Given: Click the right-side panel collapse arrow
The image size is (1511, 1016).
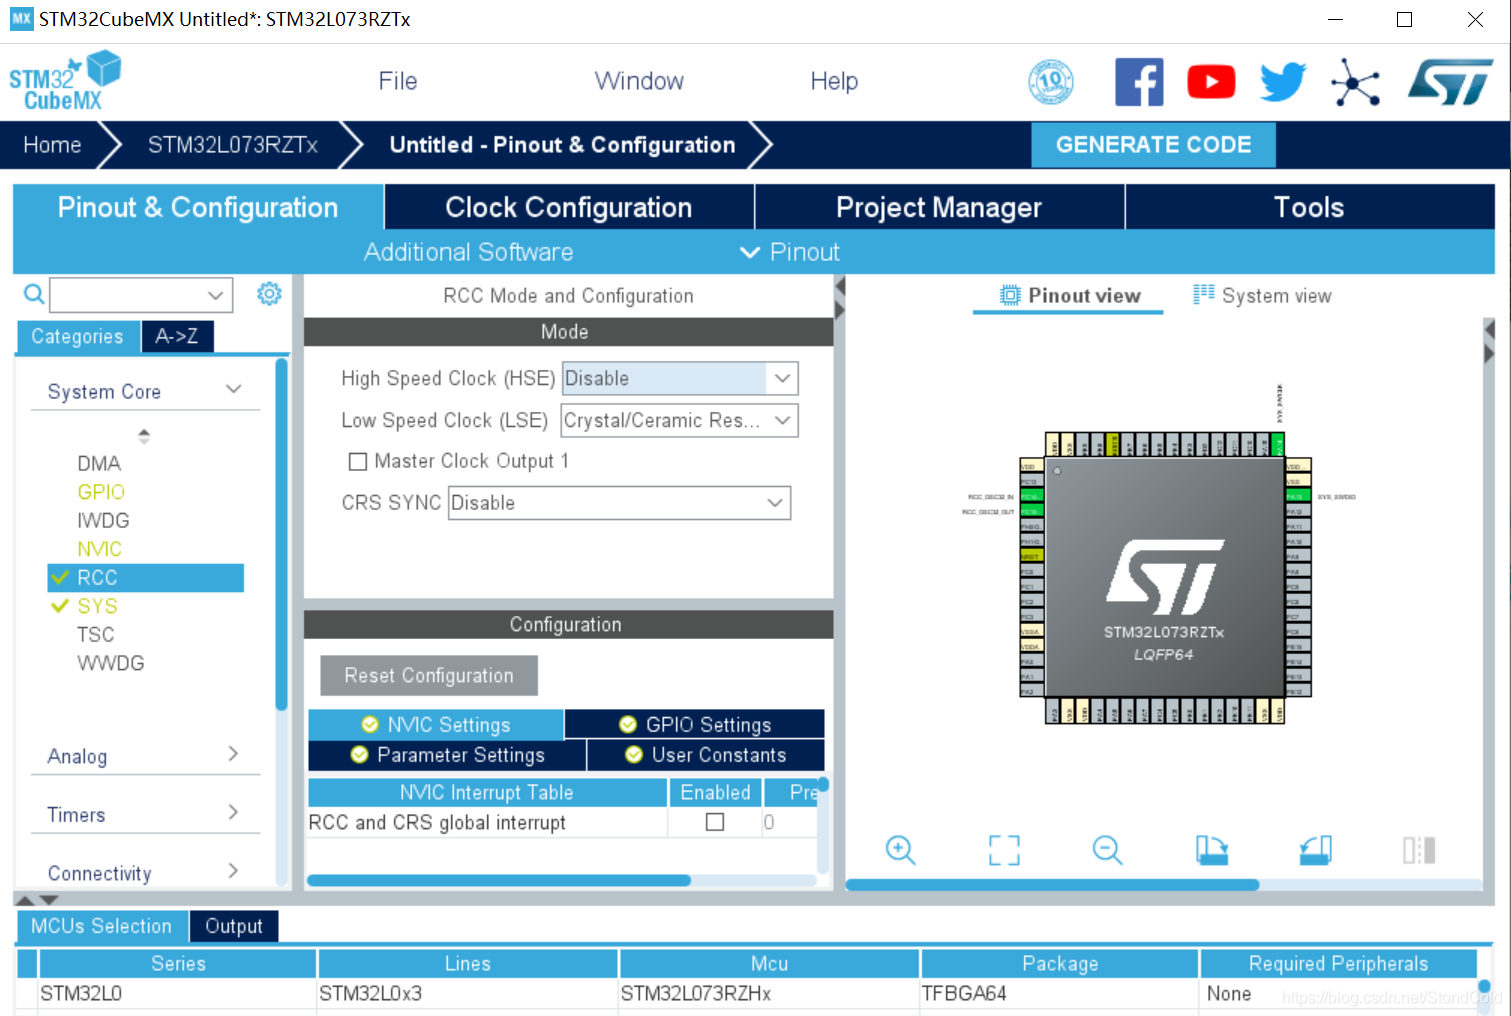Looking at the screenshot, I should click(1489, 354).
